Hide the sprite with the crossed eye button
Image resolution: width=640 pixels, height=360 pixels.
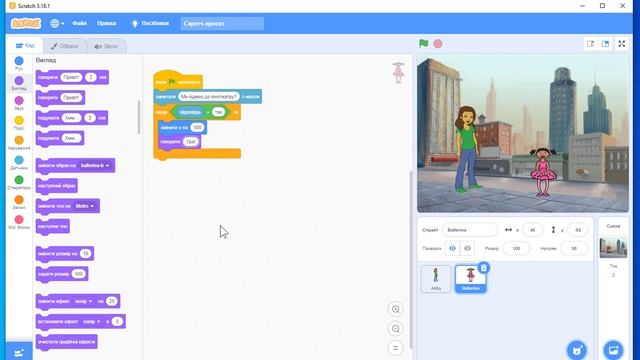click(467, 248)
